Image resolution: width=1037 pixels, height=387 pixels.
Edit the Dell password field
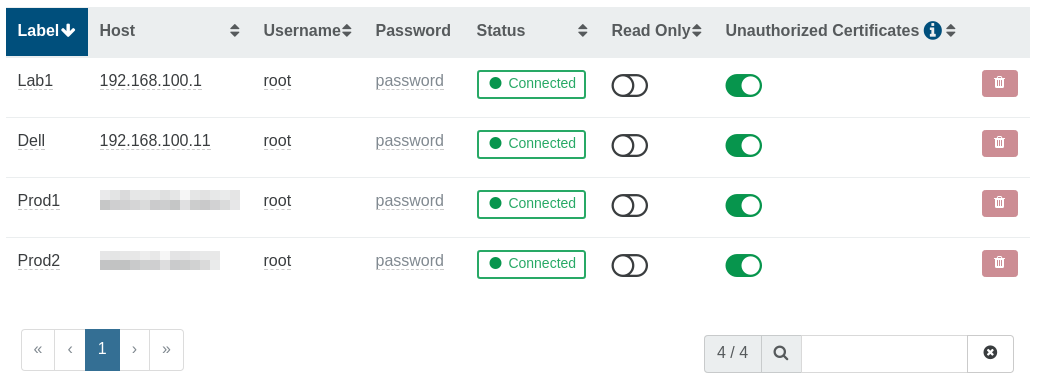click(x=409, y=141)
